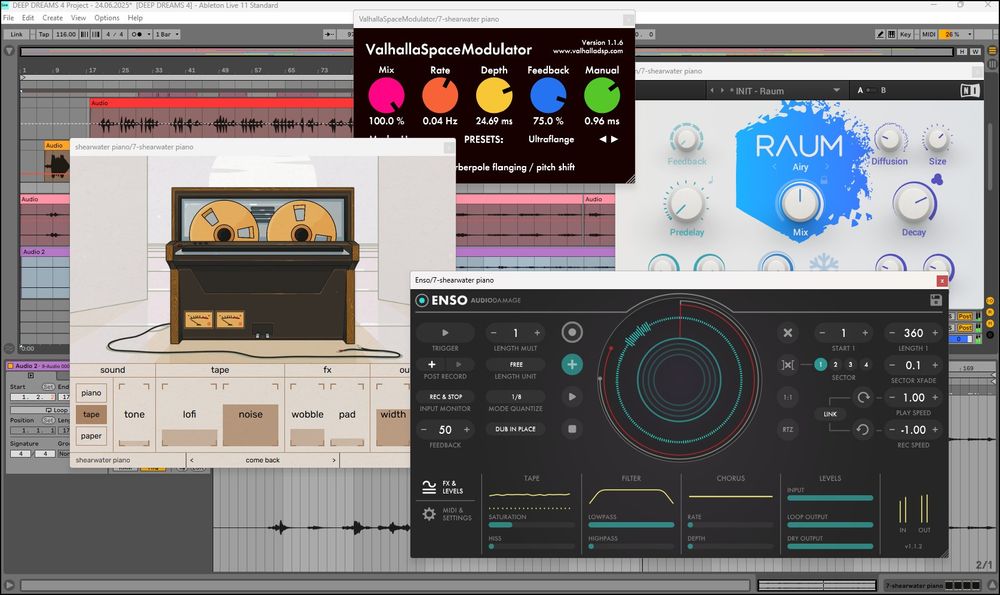Click the Enso record circle button
This screenshot has width=1000, height=595.
coord(572,332)
